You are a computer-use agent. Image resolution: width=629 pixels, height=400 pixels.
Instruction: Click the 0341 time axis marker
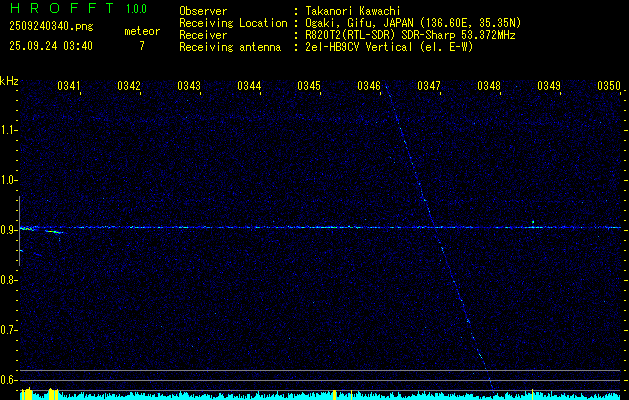[69, 85]
